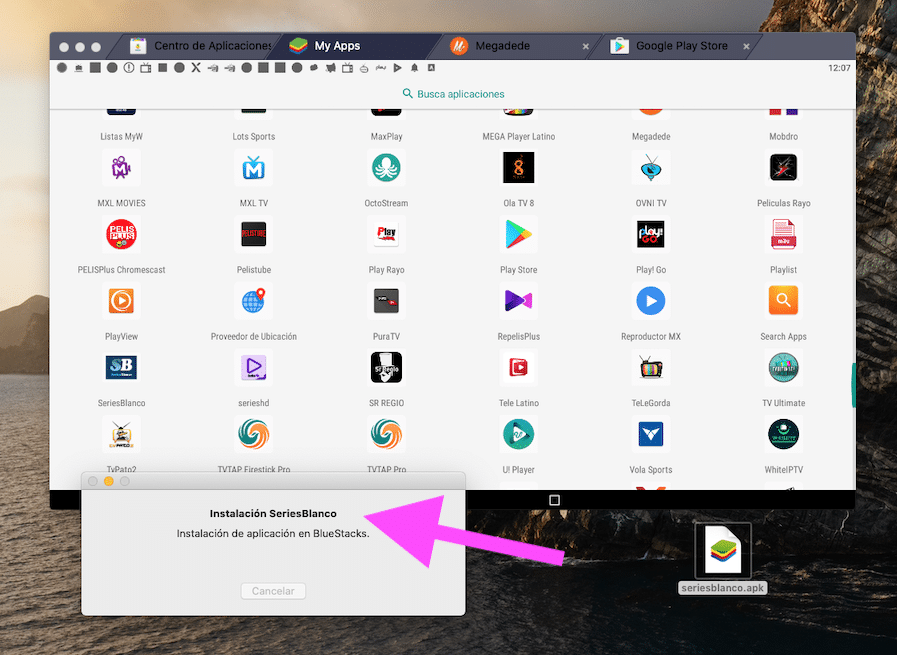Switch to the Megadede tab
Screen dimensions: 897x655
503,46
